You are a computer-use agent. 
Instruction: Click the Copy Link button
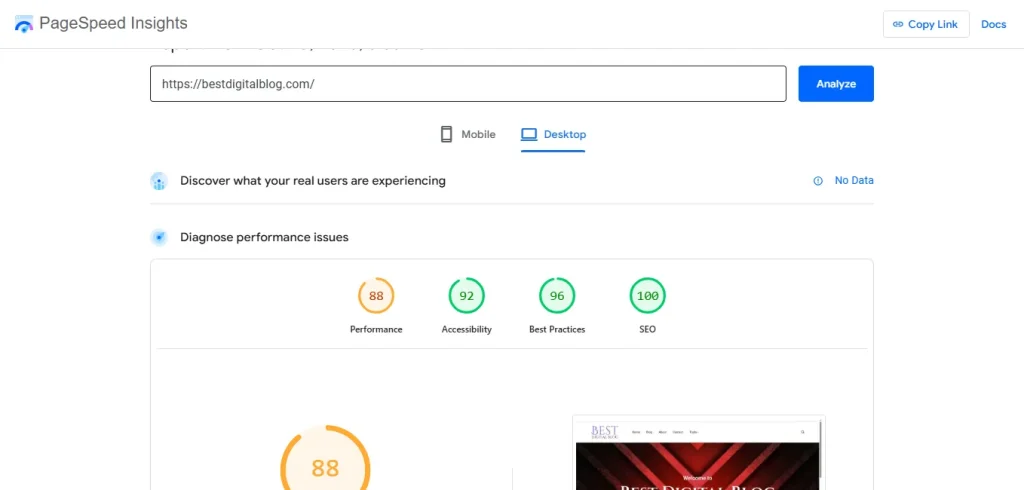pyautogui.click(x=926, y=24)
